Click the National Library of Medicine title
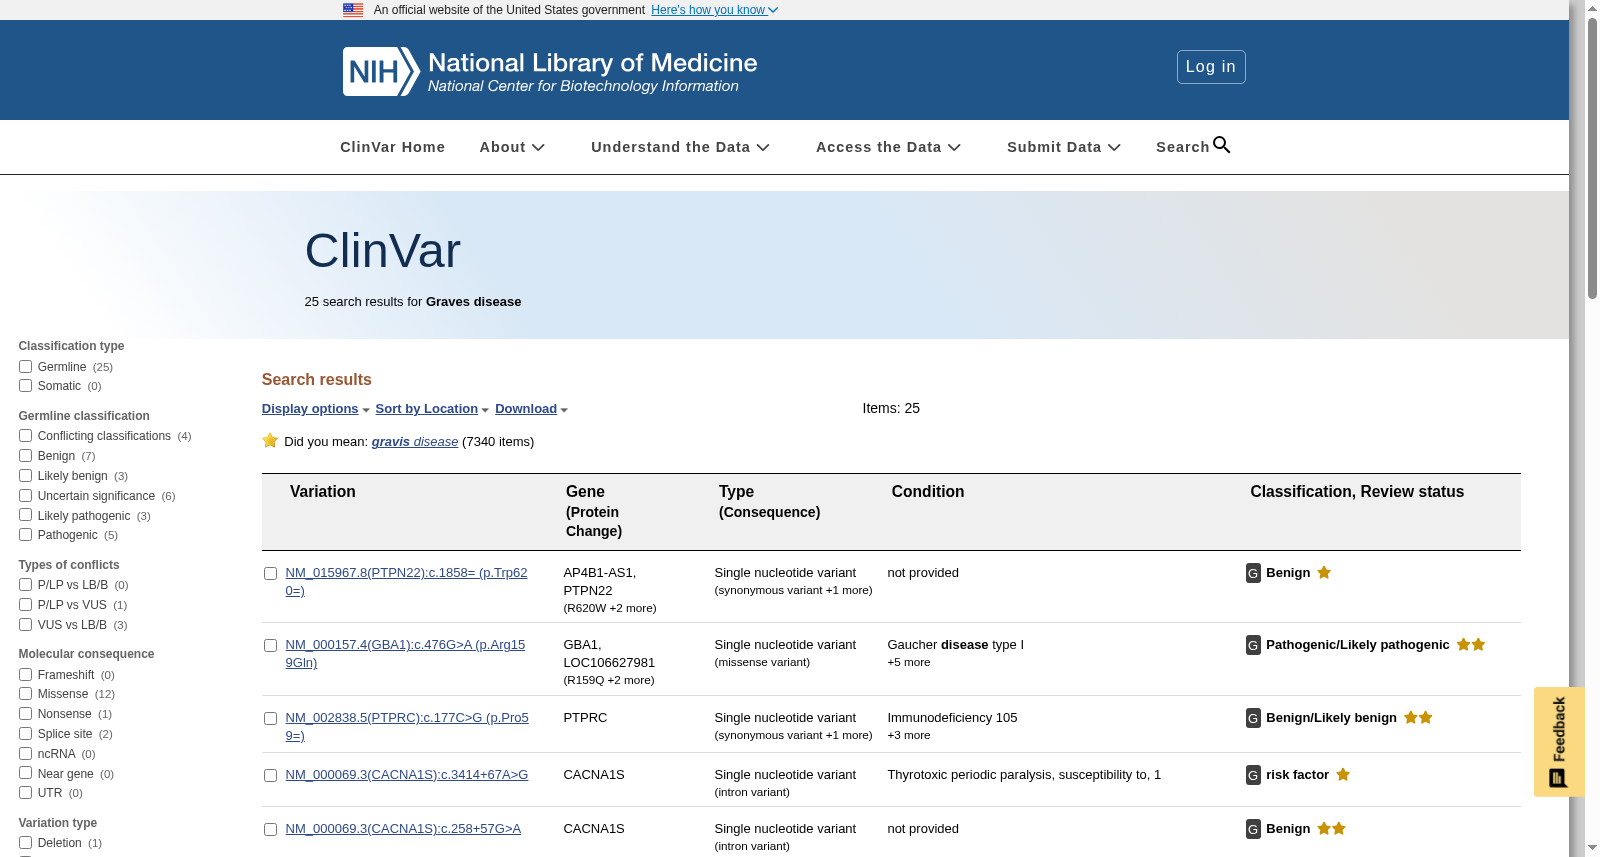This screenshot has width=1600, height=857. click(x=593, y=63)
